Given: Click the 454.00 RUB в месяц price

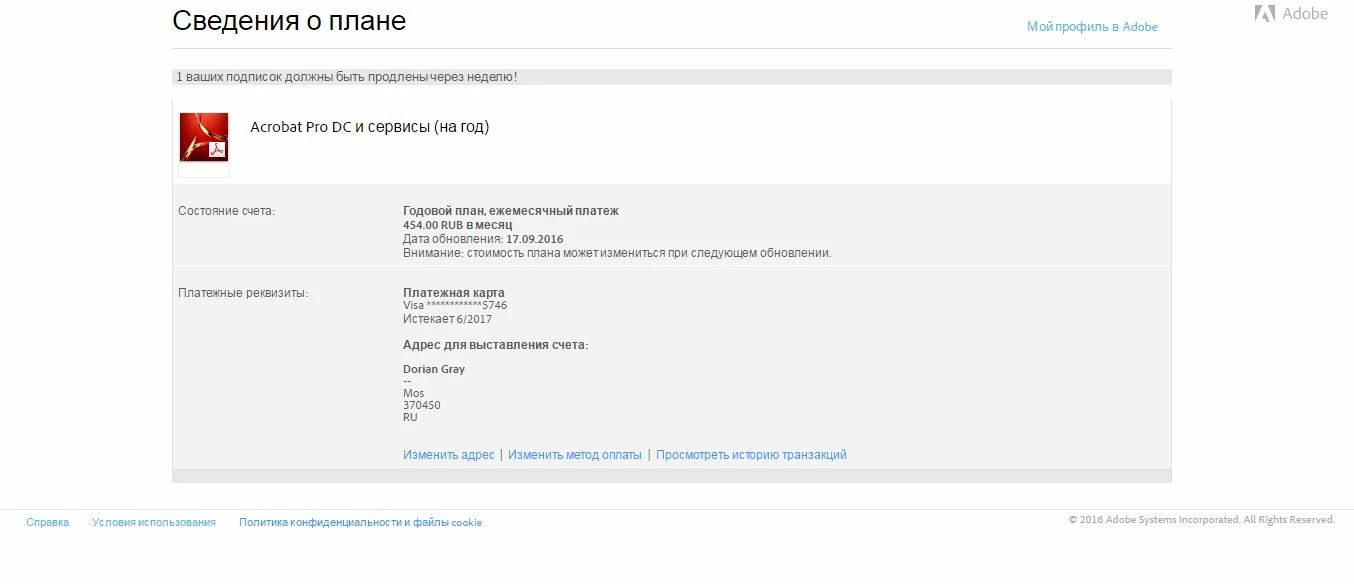Looking at the screenshot, I should (x=458, y=225).
